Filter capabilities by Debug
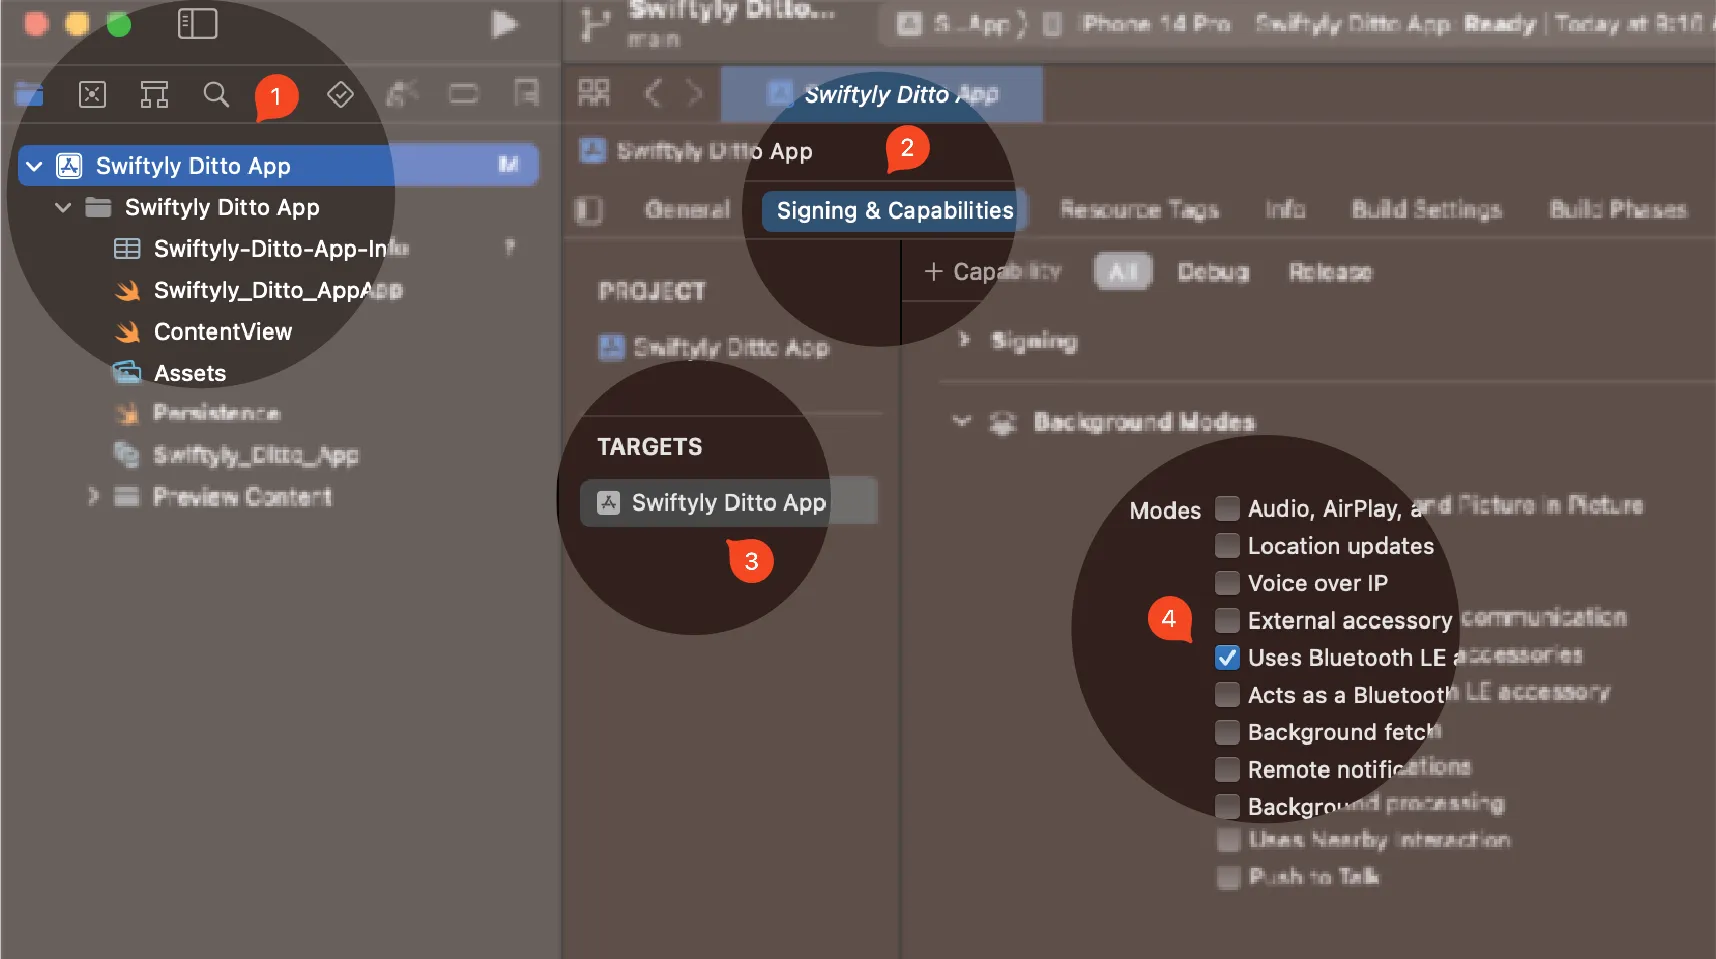The image size is (1716, 959). pyautogui.click(x=1213, y=272)
